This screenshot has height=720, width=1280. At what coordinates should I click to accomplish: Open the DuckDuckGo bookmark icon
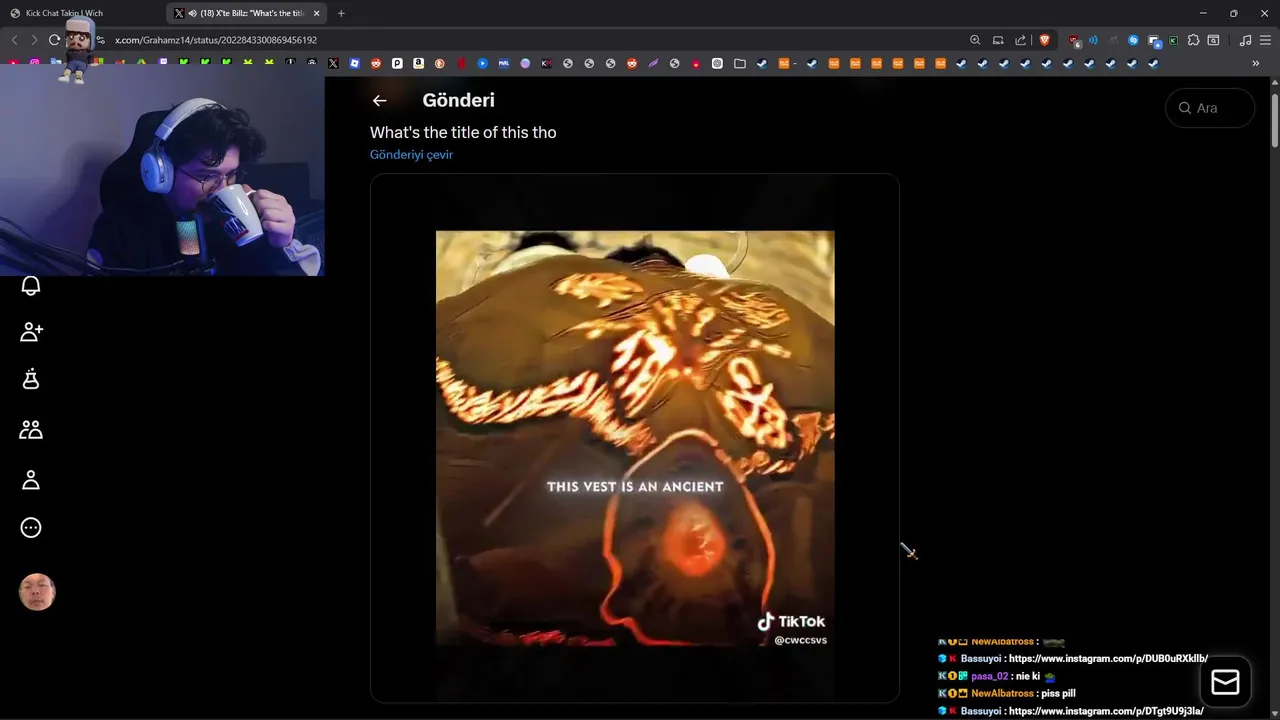click(x=440, y=63)
